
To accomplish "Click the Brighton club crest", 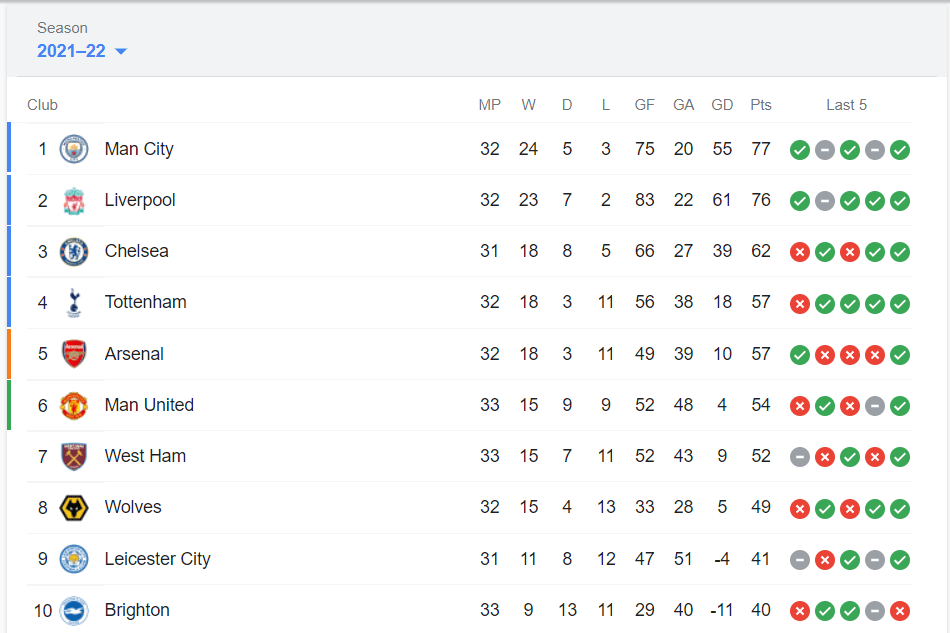I will 74,610.
